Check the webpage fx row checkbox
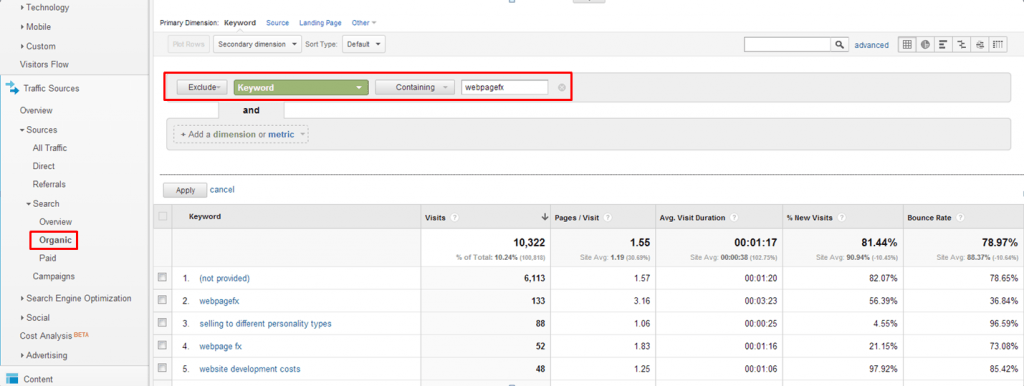 (x=163, y=346)
